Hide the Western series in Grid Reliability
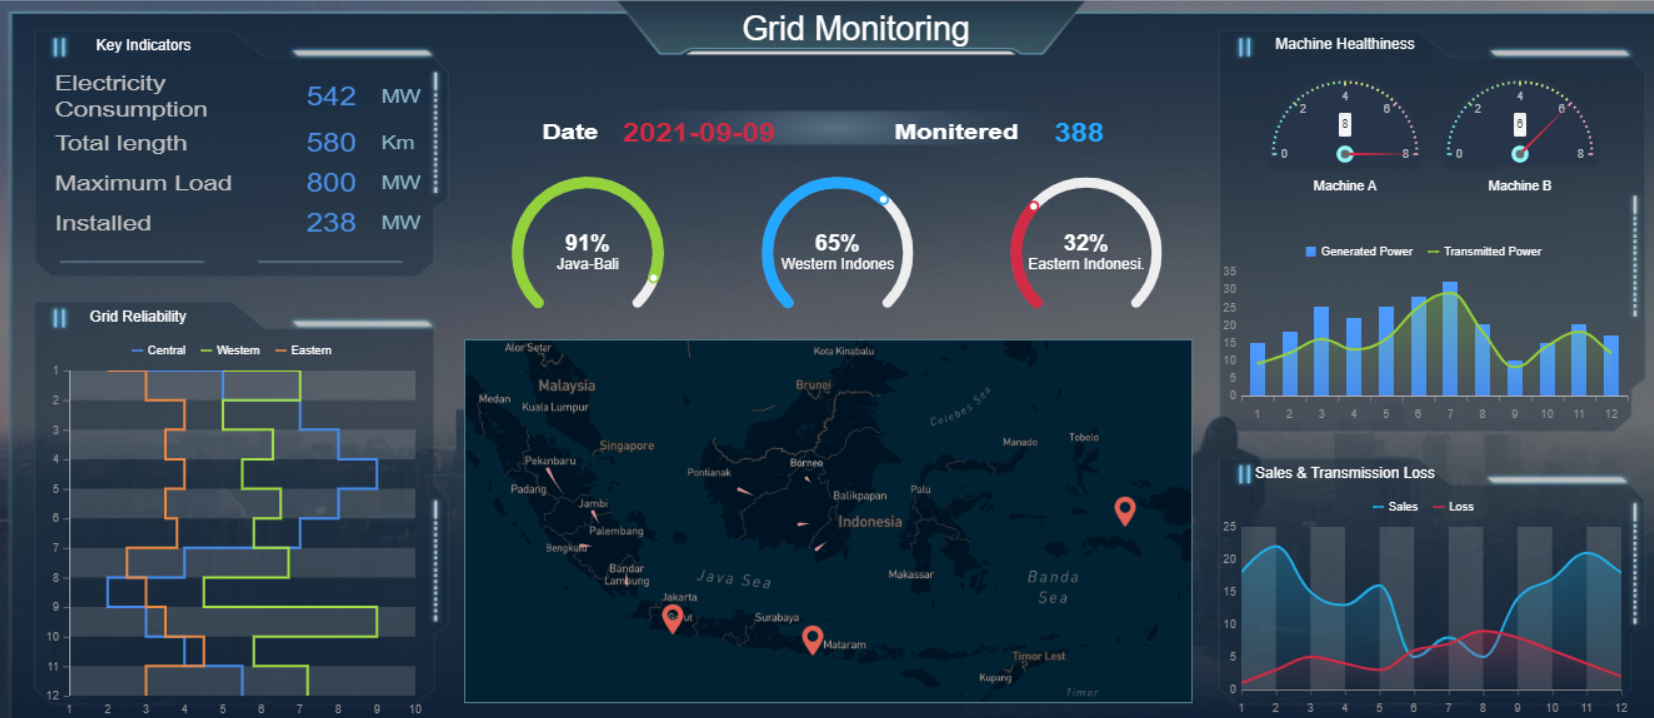The height and width of the screenshot is (718, 1654). tap(230, 351)
